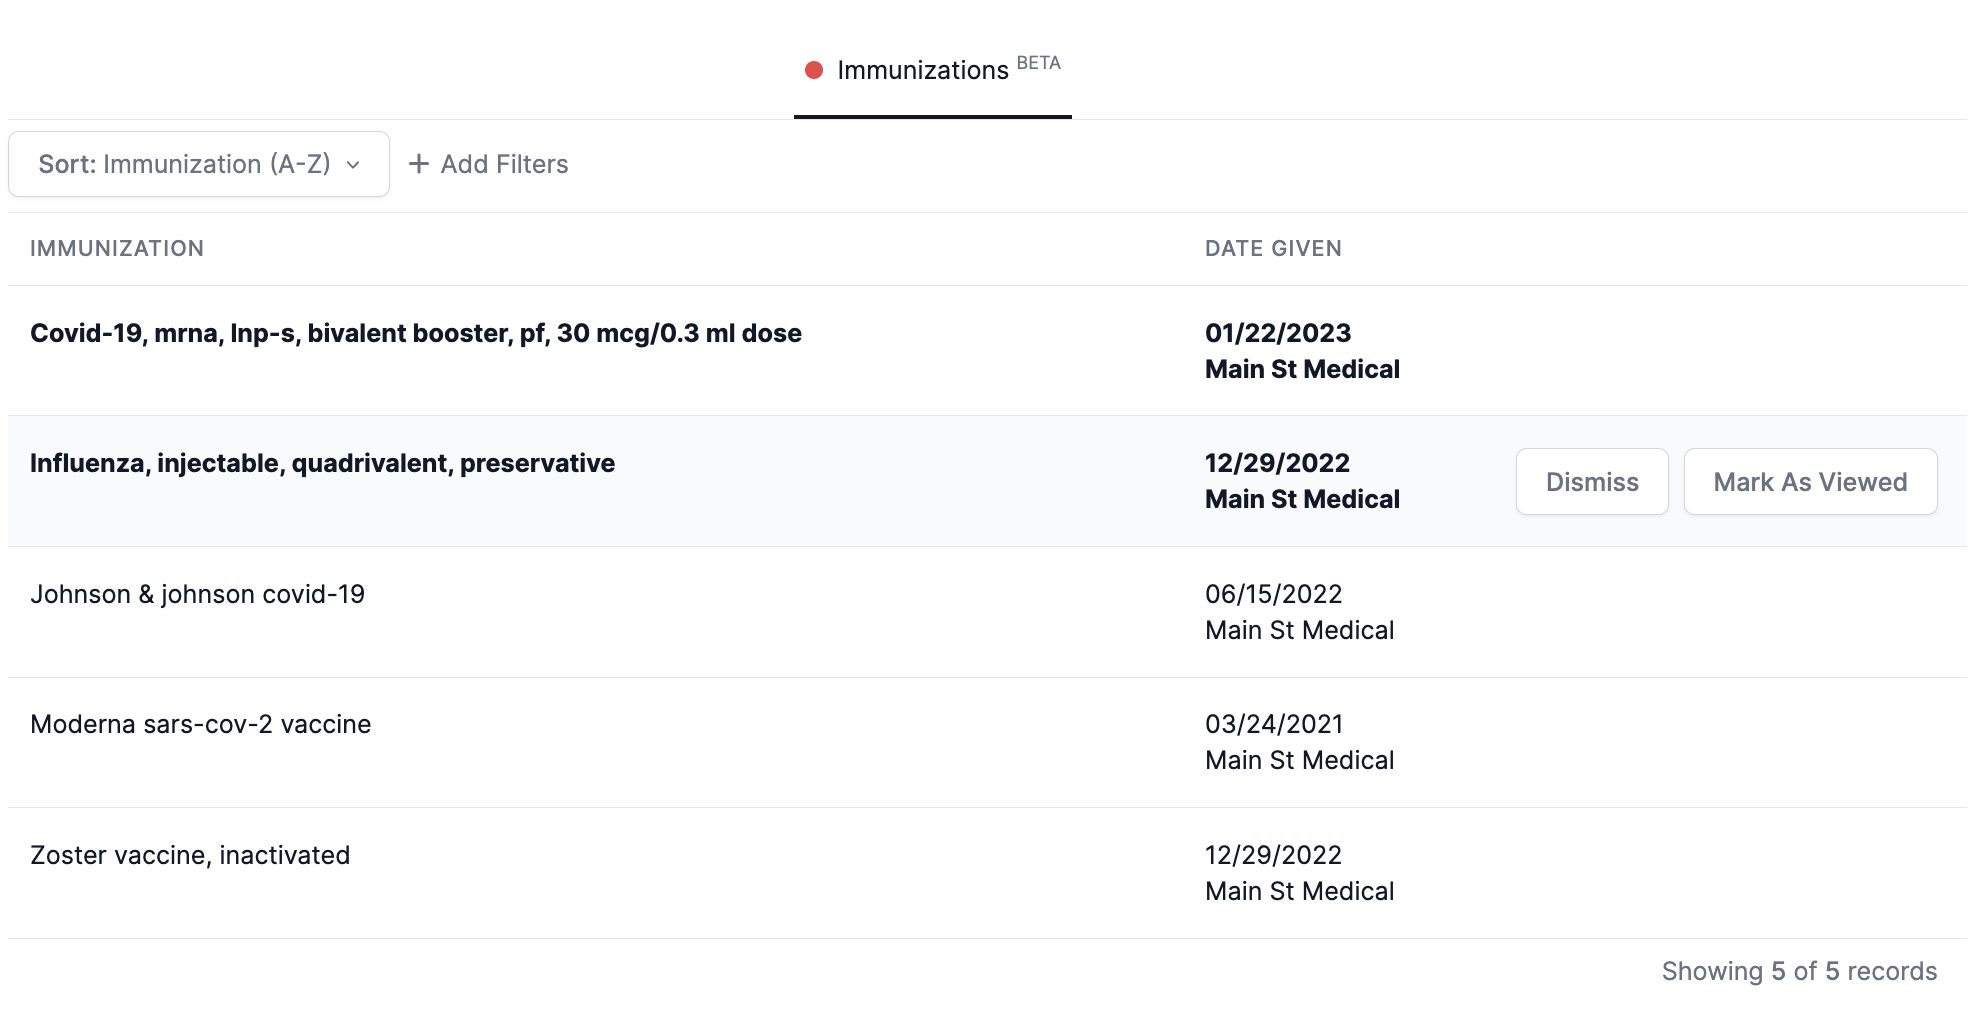Click the 01/22/2023 date given entry
Screen dimensions: 1988x1022
click(1277, 333)
